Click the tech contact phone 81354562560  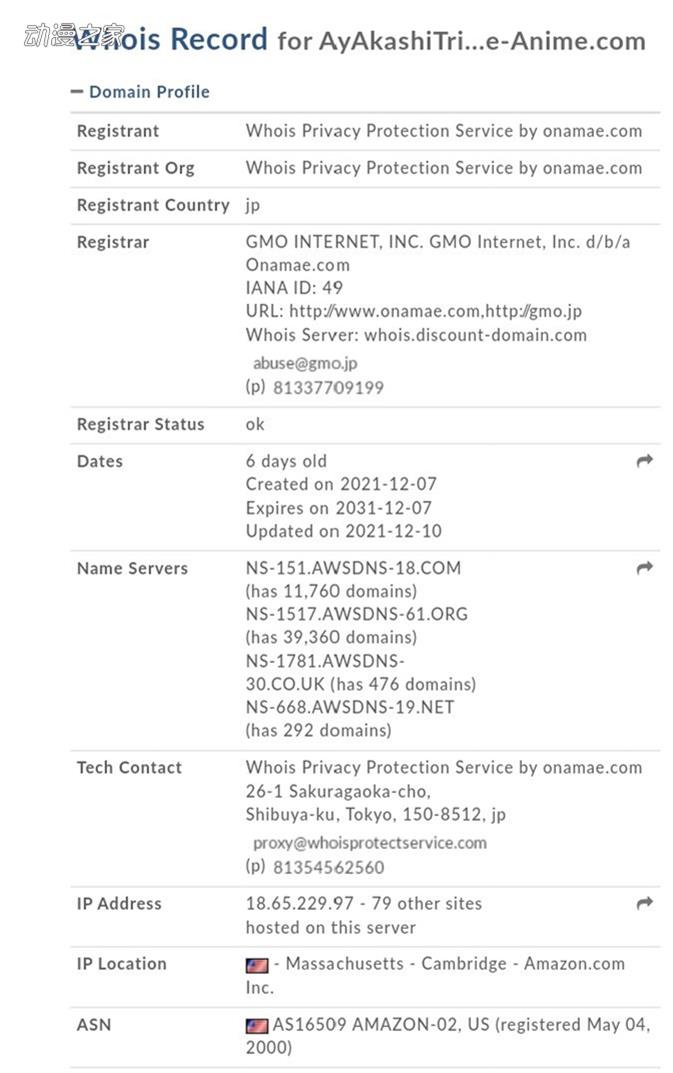pyautogui.click(x=328, y=867)
